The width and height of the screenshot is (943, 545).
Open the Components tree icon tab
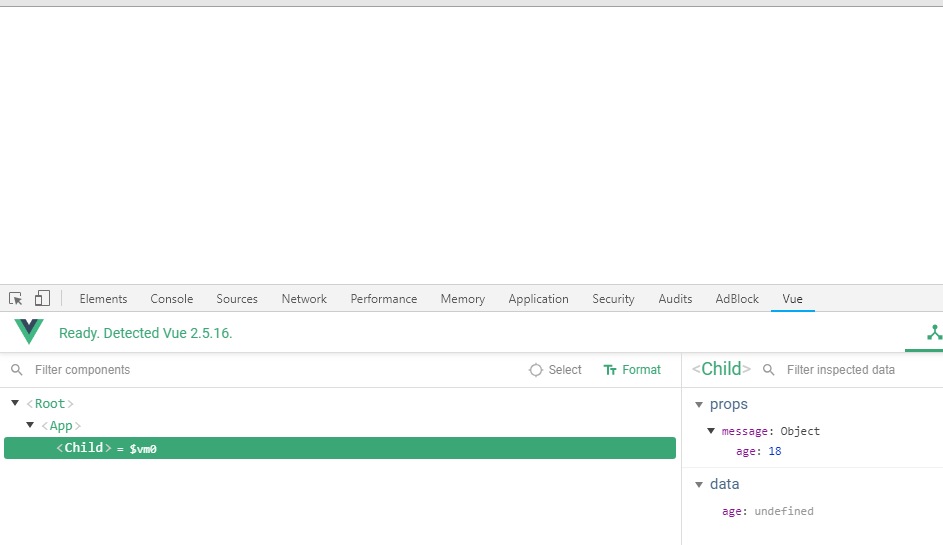tap(934, 332)
